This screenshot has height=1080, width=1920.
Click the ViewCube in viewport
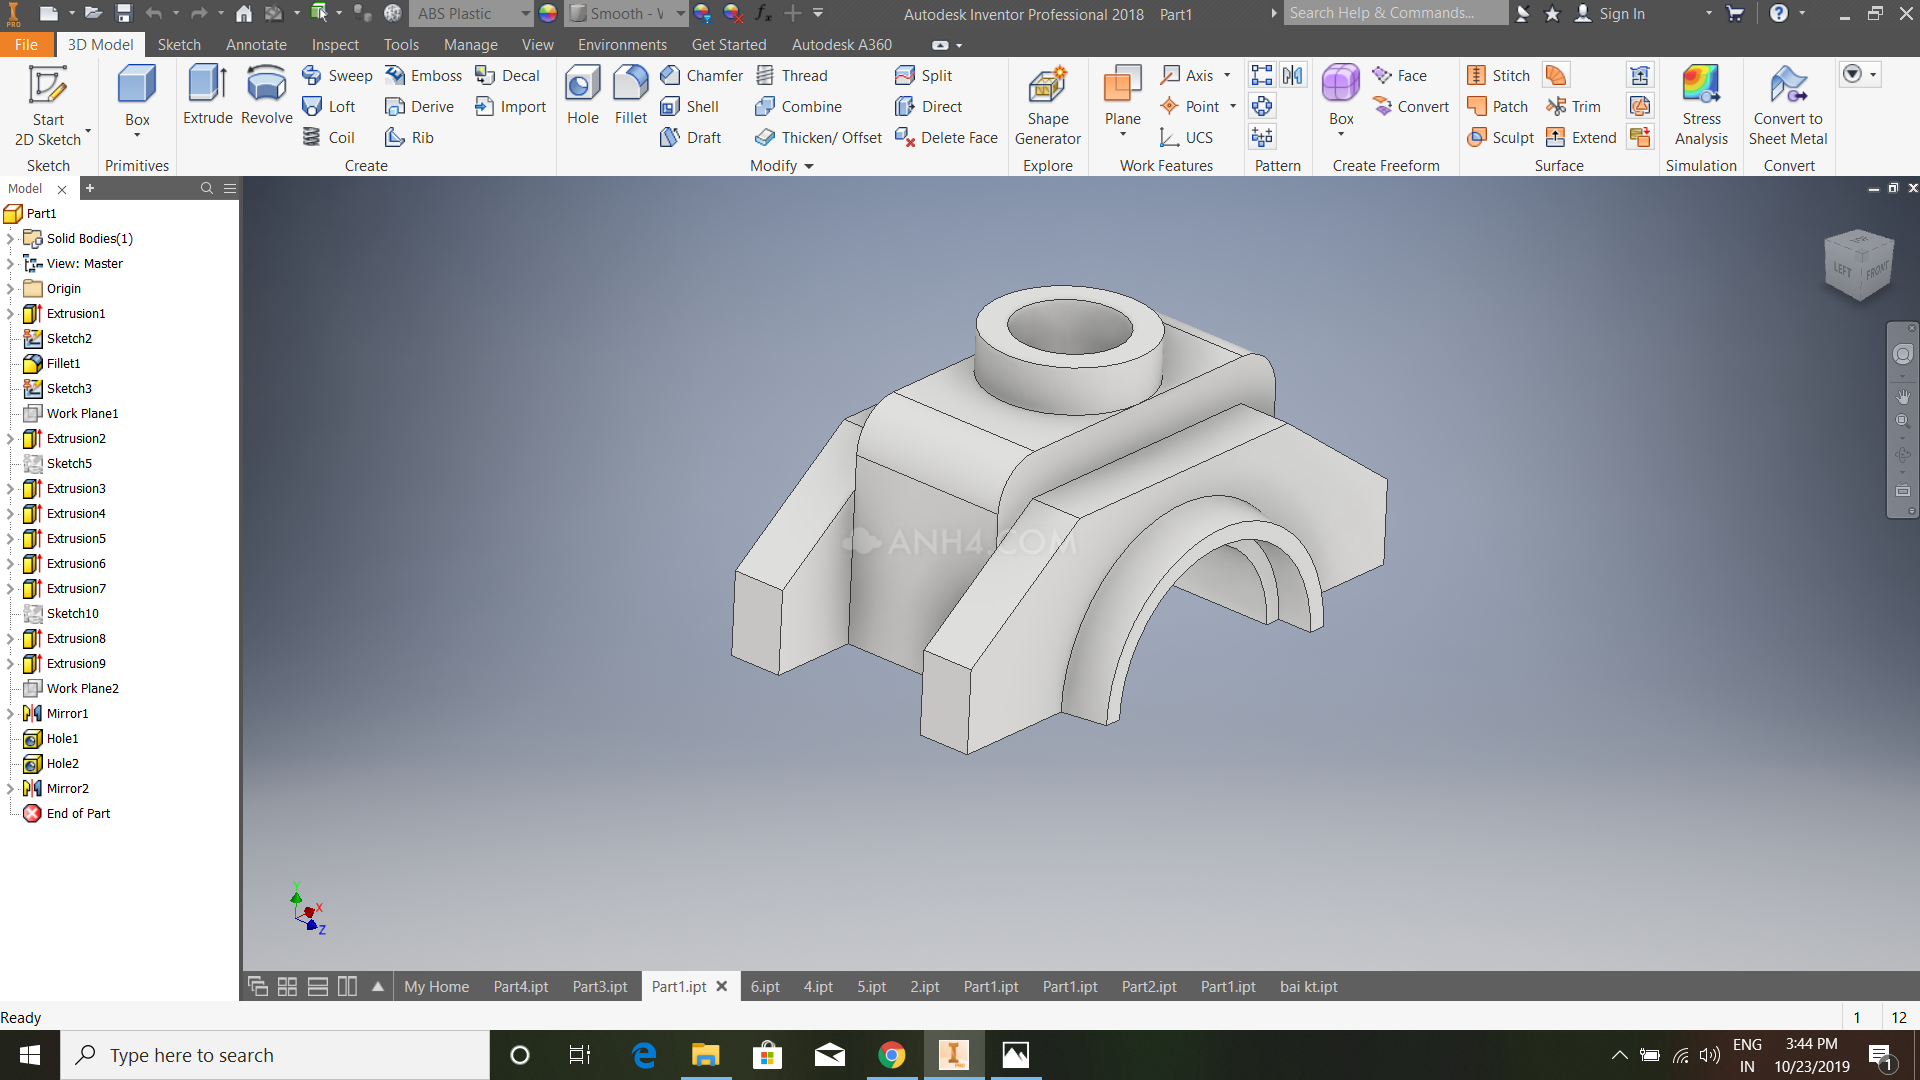pyautogui.click(x=1859, y=265)
